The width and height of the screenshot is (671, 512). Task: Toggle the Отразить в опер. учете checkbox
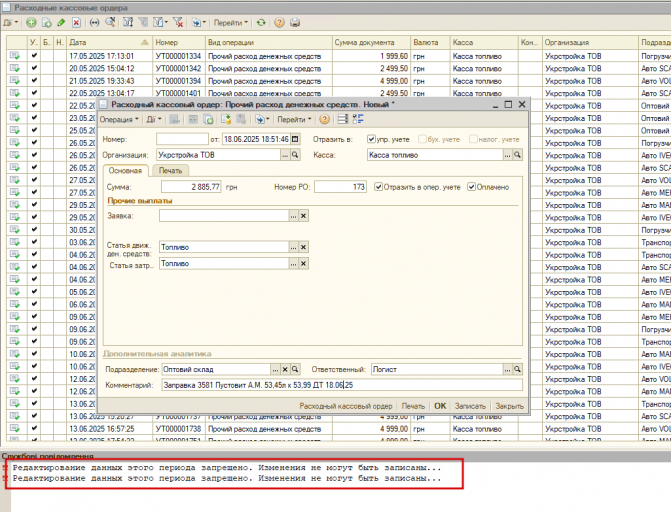click(378, 187)
